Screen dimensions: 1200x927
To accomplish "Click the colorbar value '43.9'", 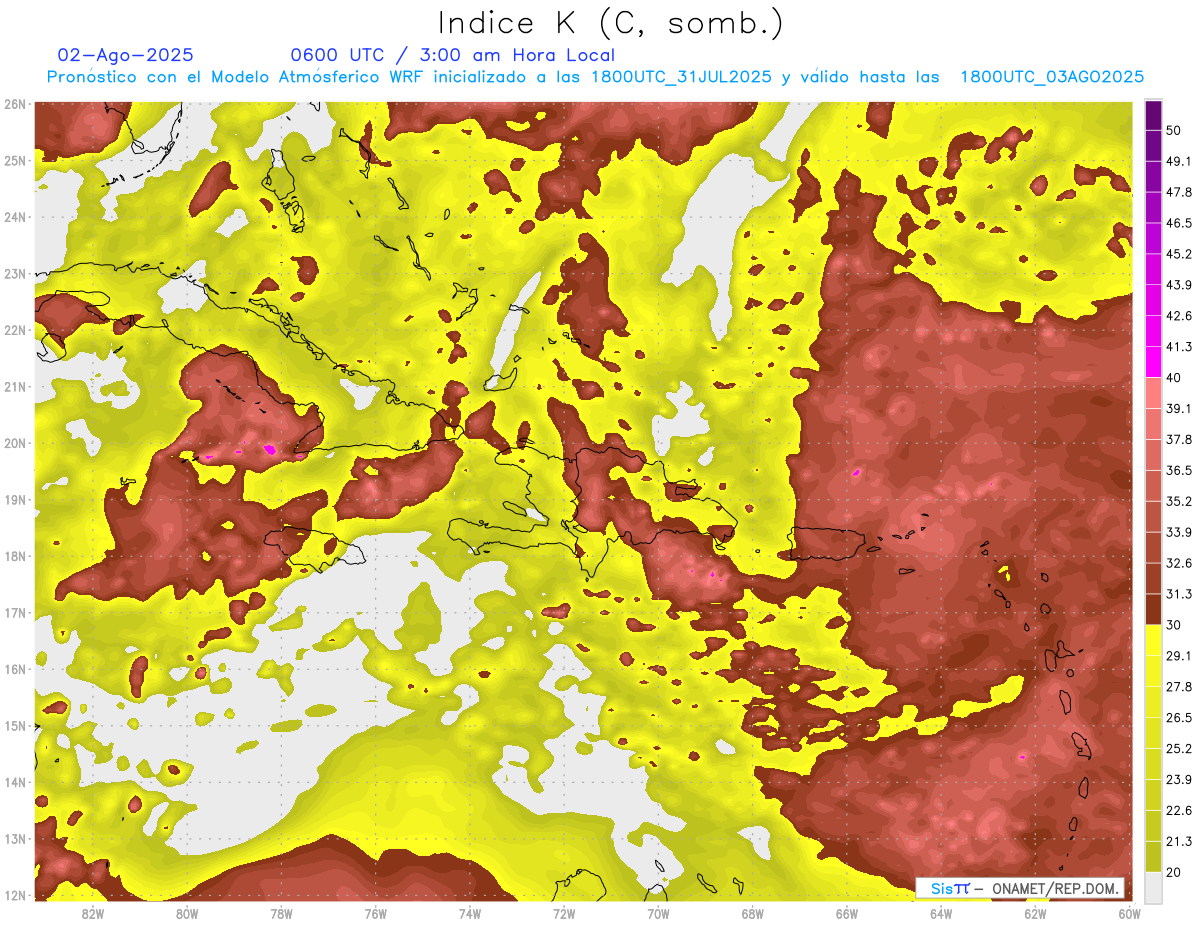I will [1179, 286].
